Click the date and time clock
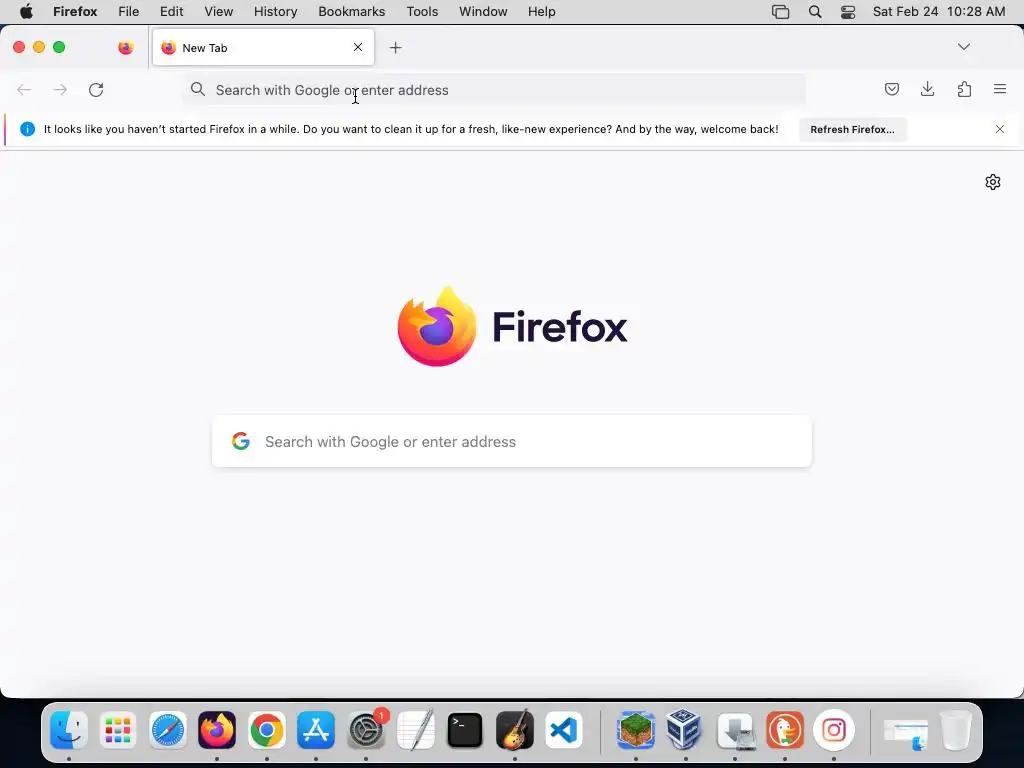Screen dimensions: 1024x768 (939, 12)
